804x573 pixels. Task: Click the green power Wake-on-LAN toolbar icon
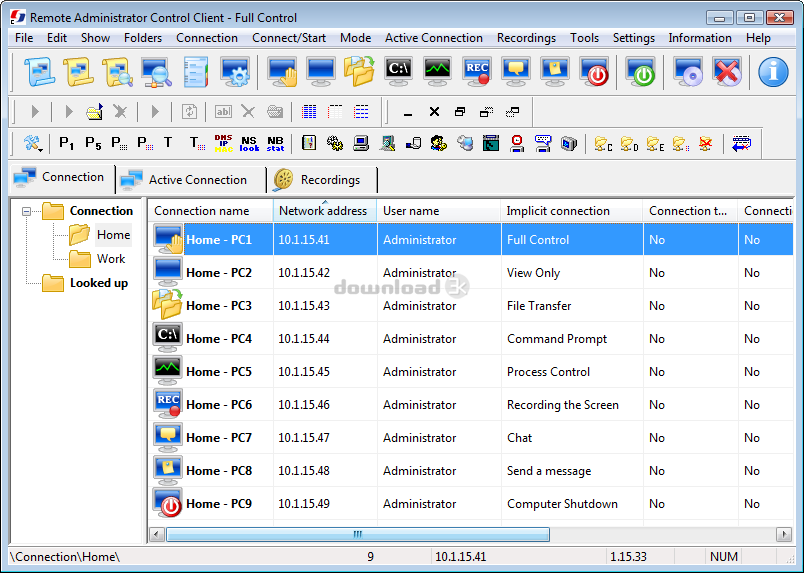(640, 72)
